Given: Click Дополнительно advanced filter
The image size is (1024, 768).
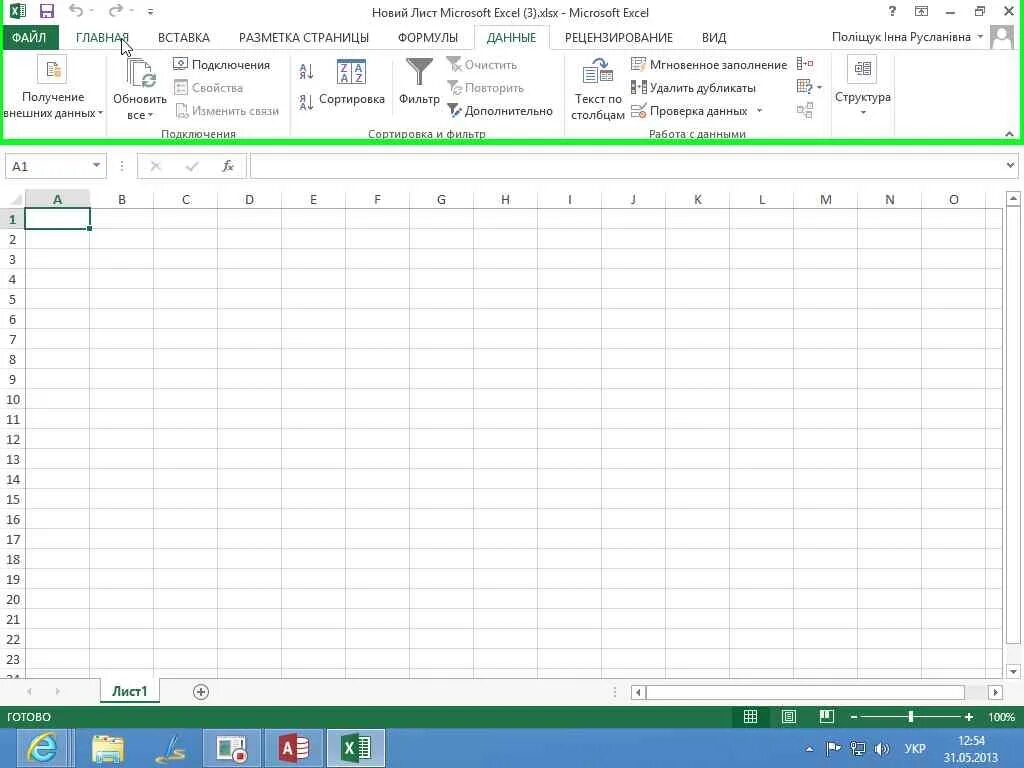Looking at the screenshot, I should tap(500, 111).
